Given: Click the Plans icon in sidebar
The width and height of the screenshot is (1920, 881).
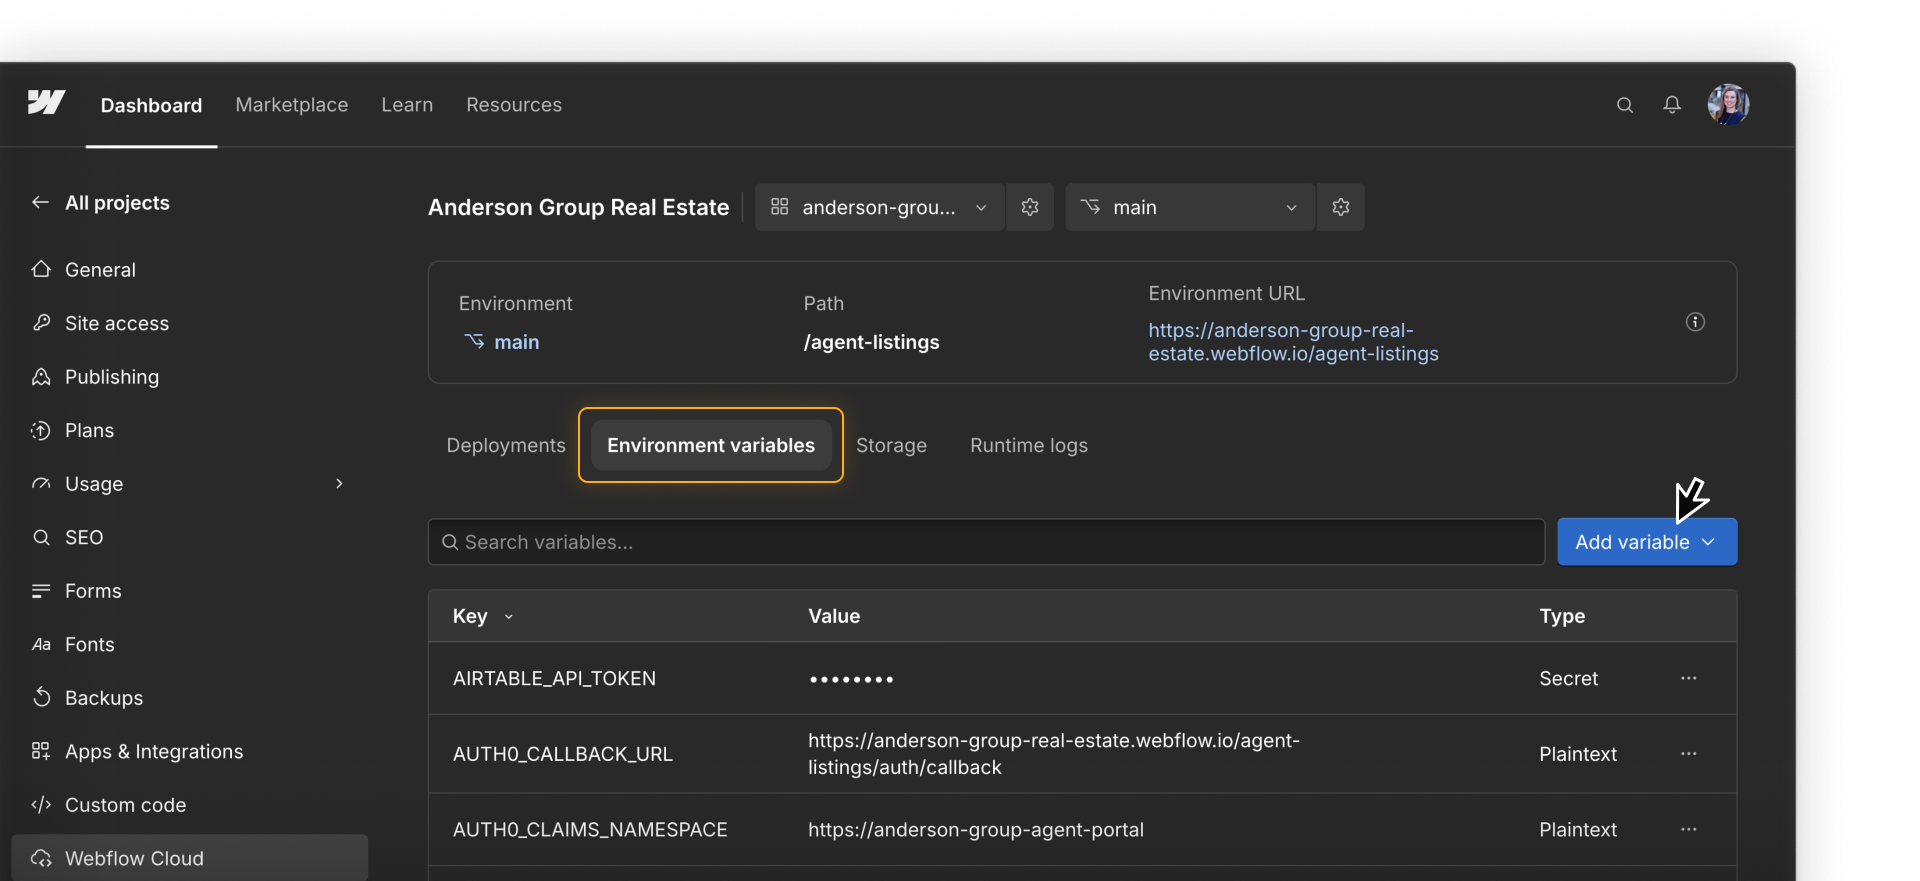Looking at the screenshot, I should coord(41,430).
